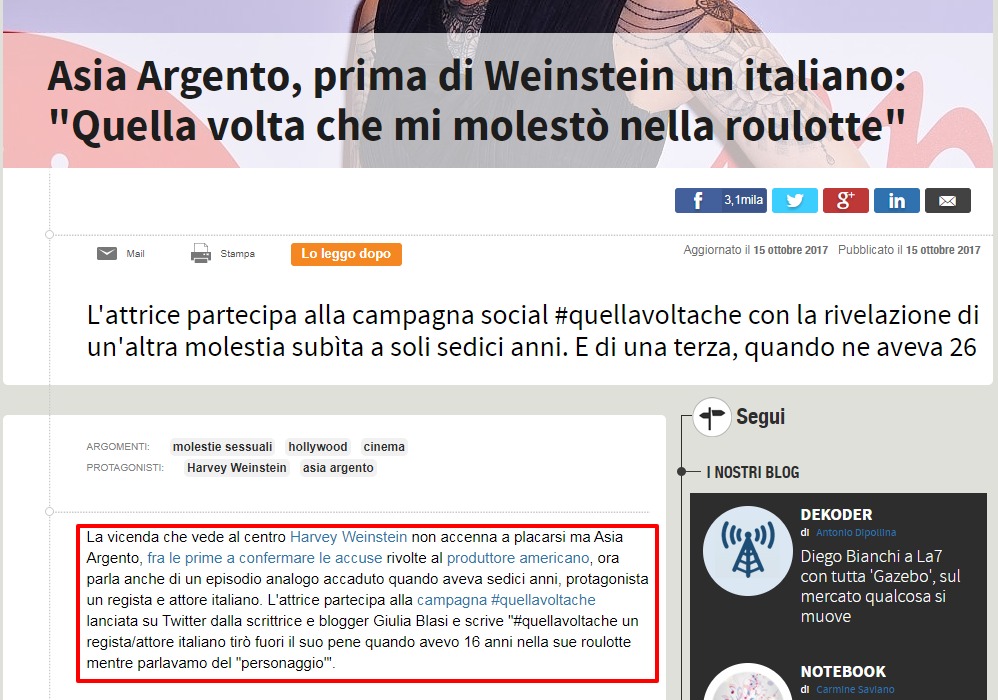
Task: Share article on Facebook
Action: pyautogui.click(x=720, y=200)
